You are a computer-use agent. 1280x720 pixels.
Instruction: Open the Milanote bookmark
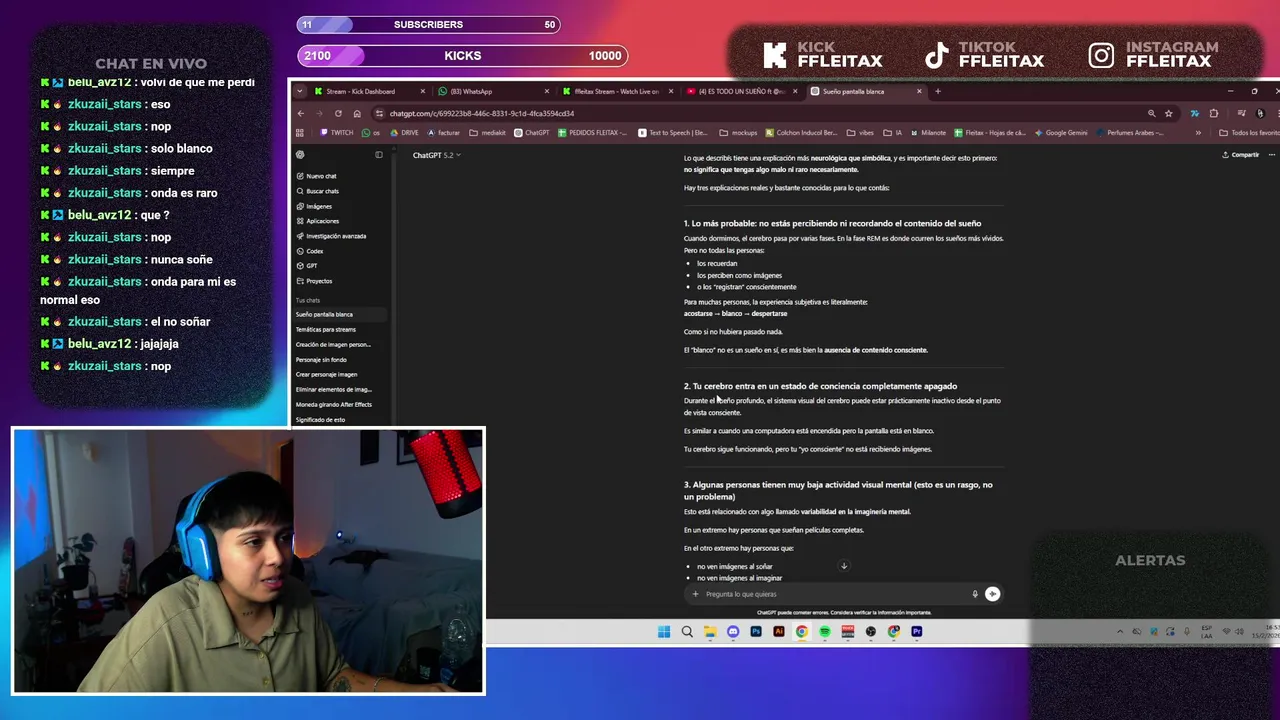(927, 132)
